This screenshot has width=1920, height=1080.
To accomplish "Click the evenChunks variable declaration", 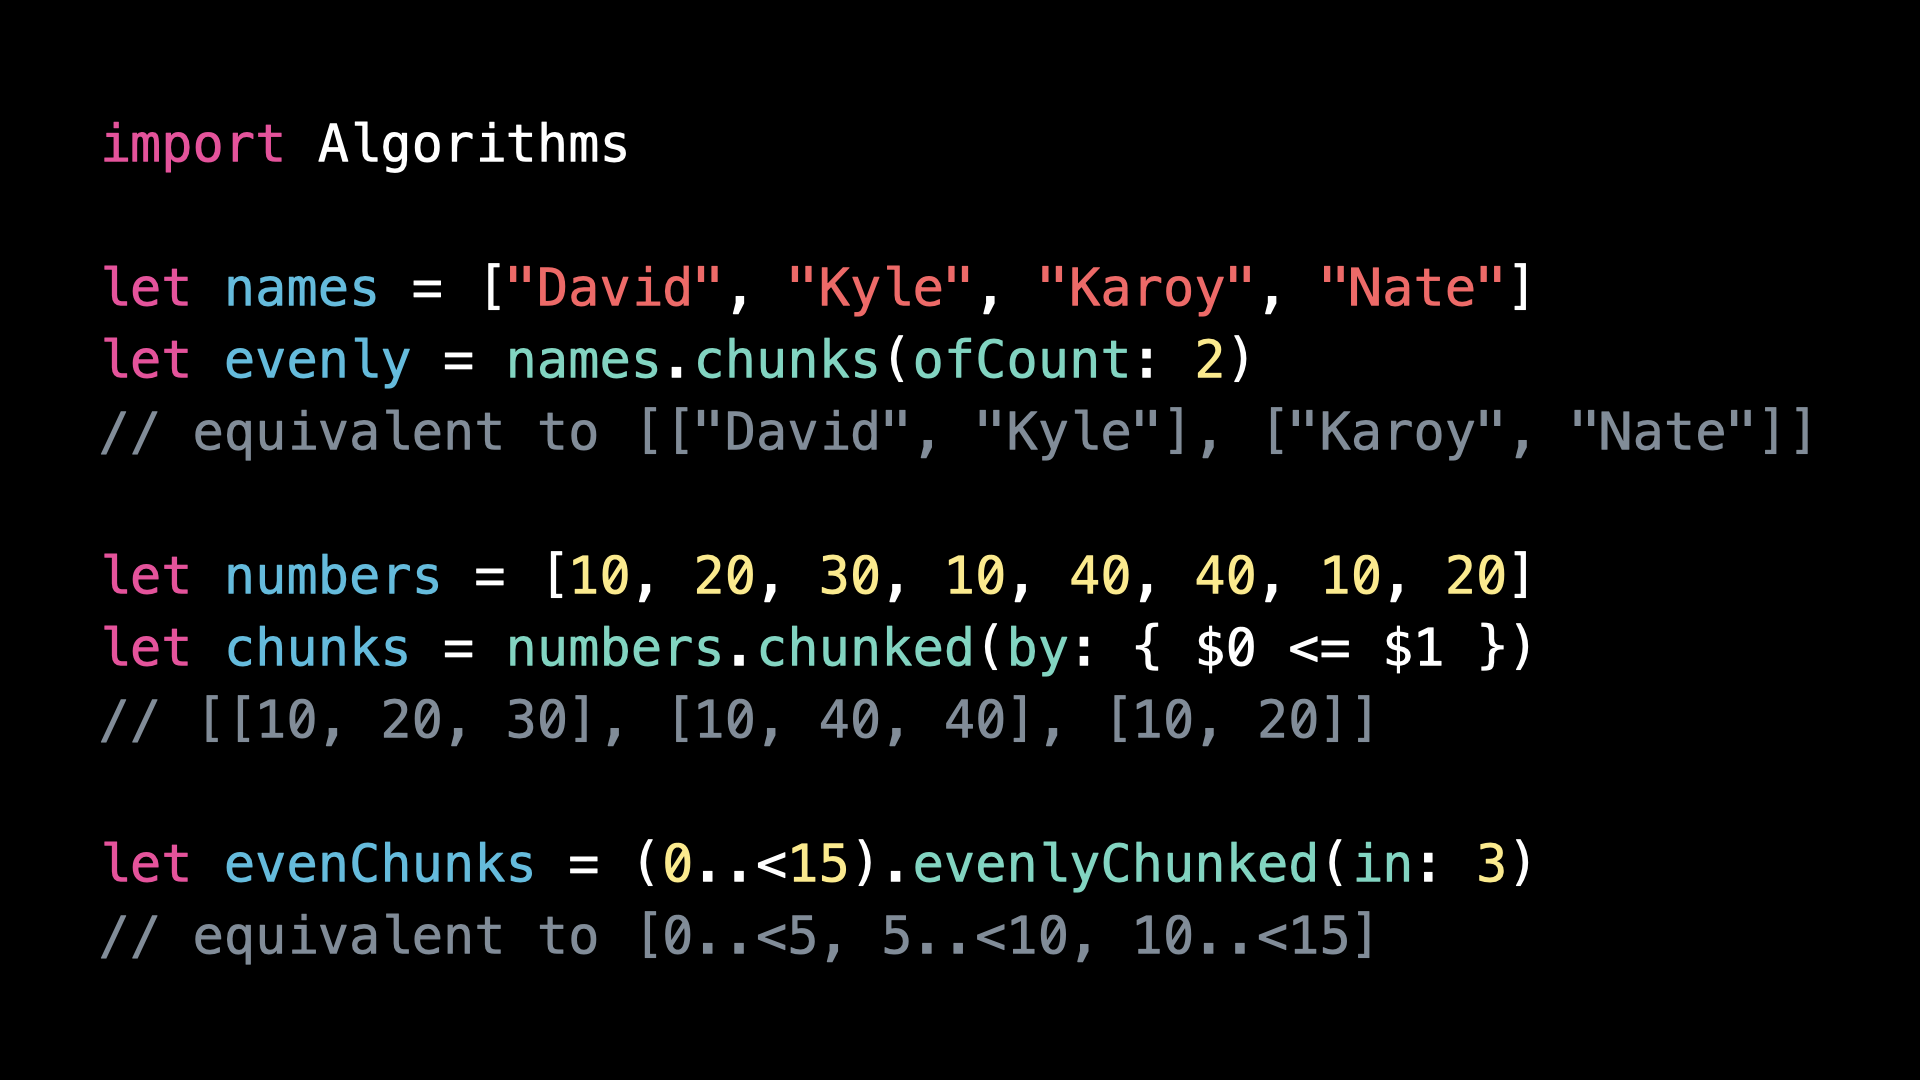I will pyautogui.click(x=378, y=863).
